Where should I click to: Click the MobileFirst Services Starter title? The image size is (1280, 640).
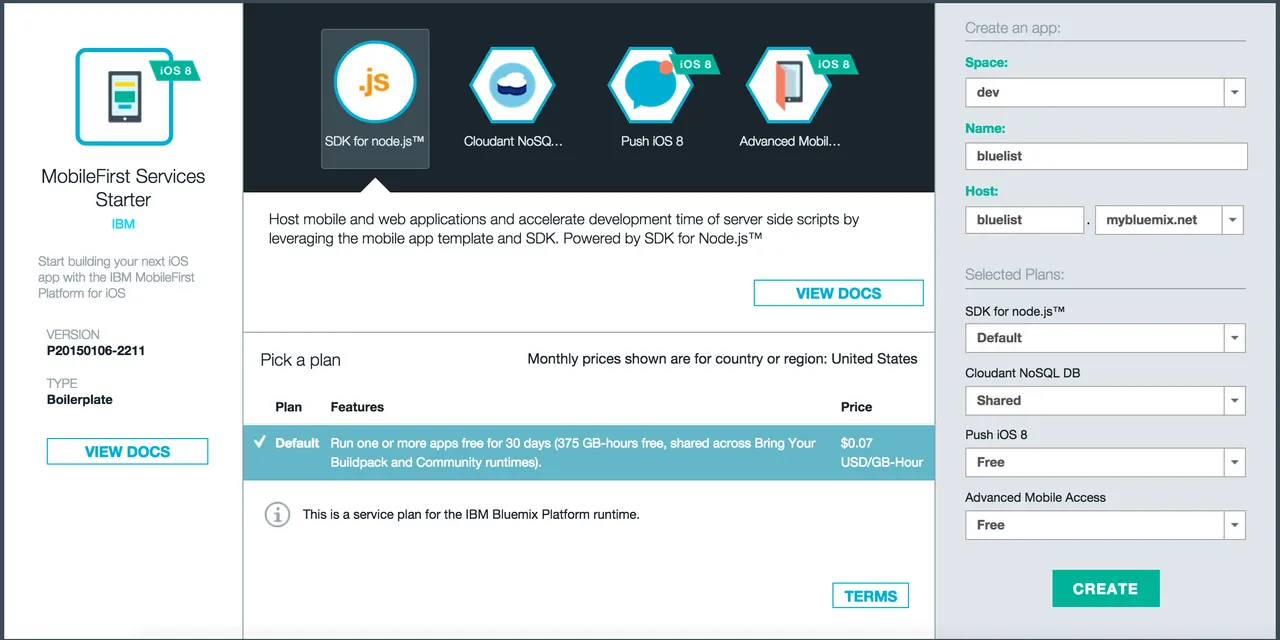click(123, 188)
